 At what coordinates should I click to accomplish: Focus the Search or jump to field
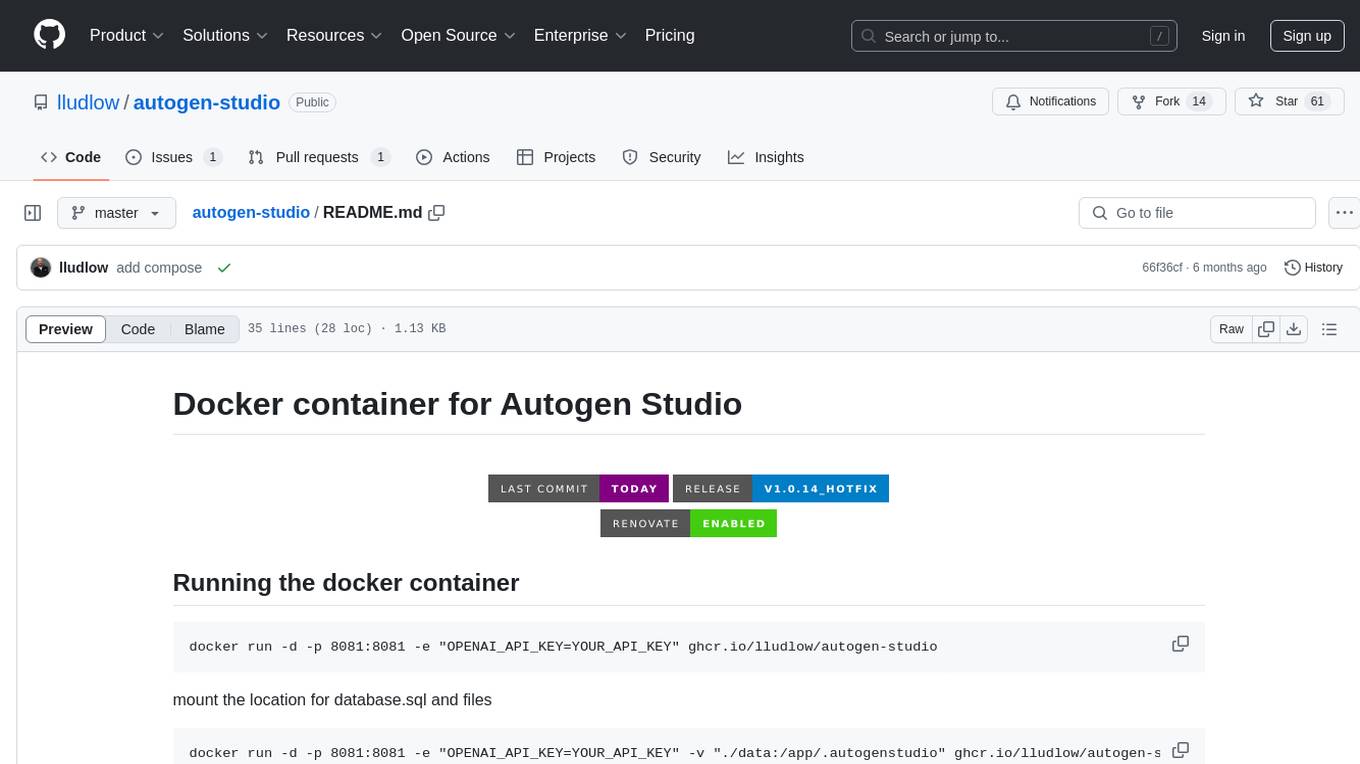click(x=1015, y=36)
